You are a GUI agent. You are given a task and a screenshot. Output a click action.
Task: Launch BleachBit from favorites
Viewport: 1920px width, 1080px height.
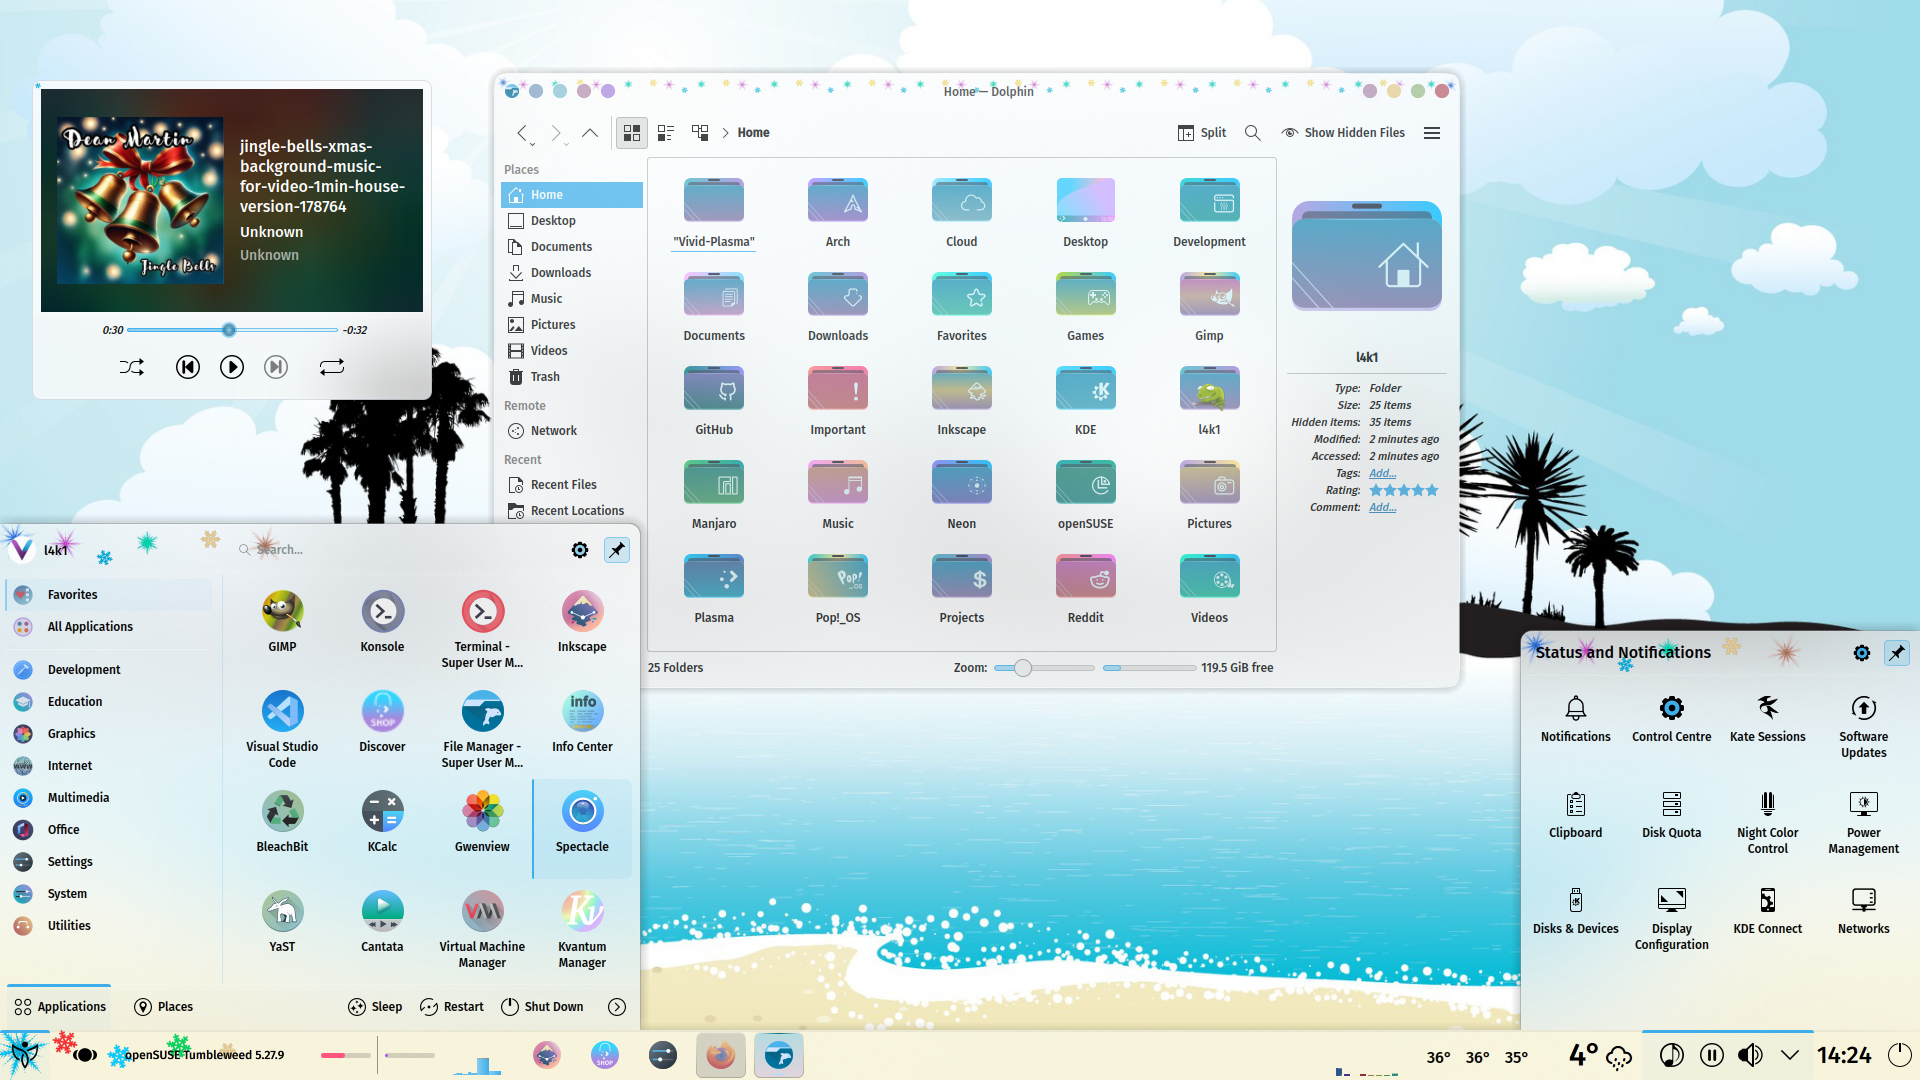point(282,821)
